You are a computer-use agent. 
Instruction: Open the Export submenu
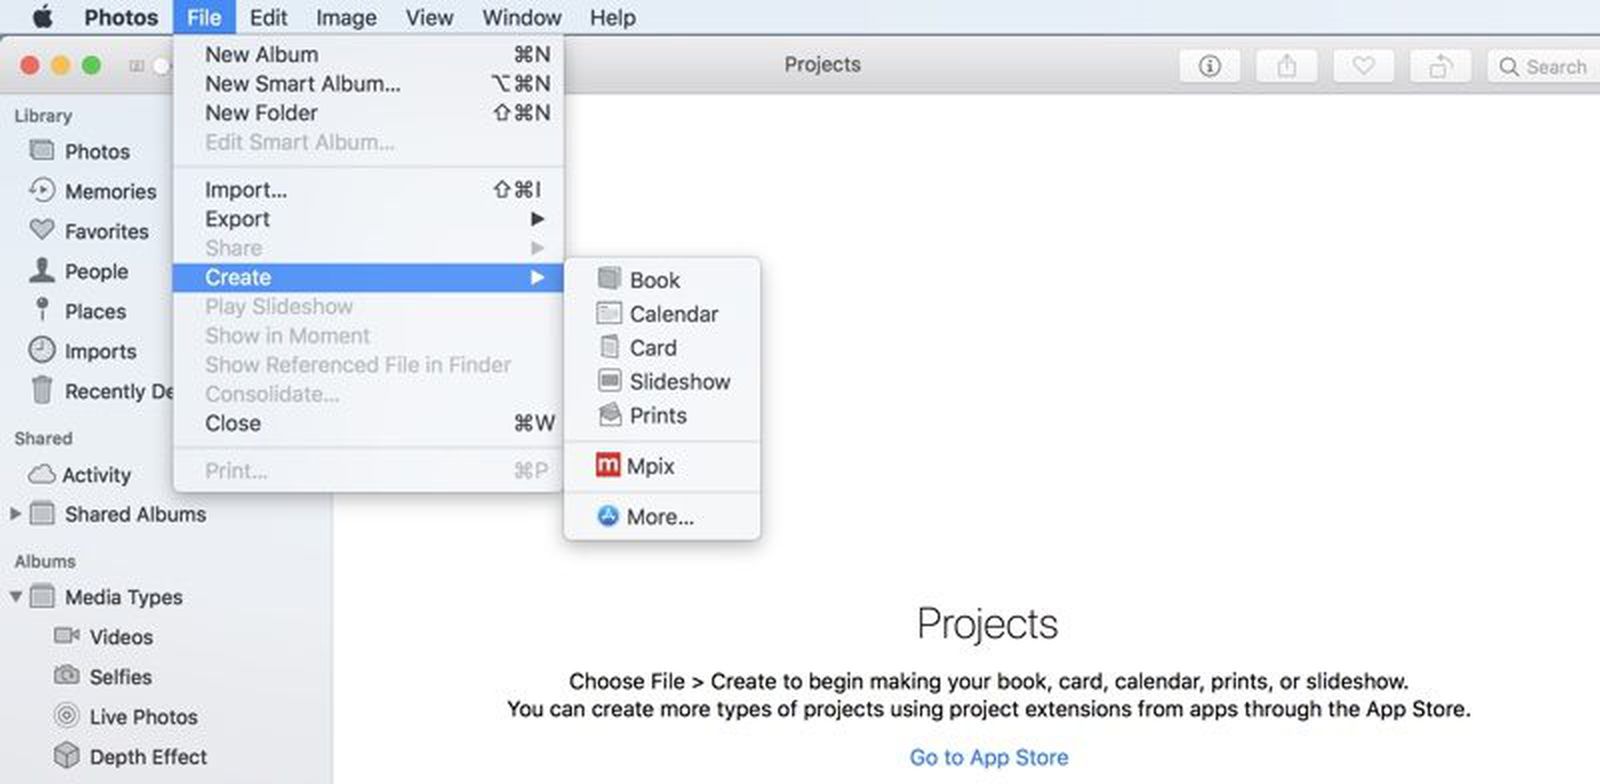click(x=237, y=219)
